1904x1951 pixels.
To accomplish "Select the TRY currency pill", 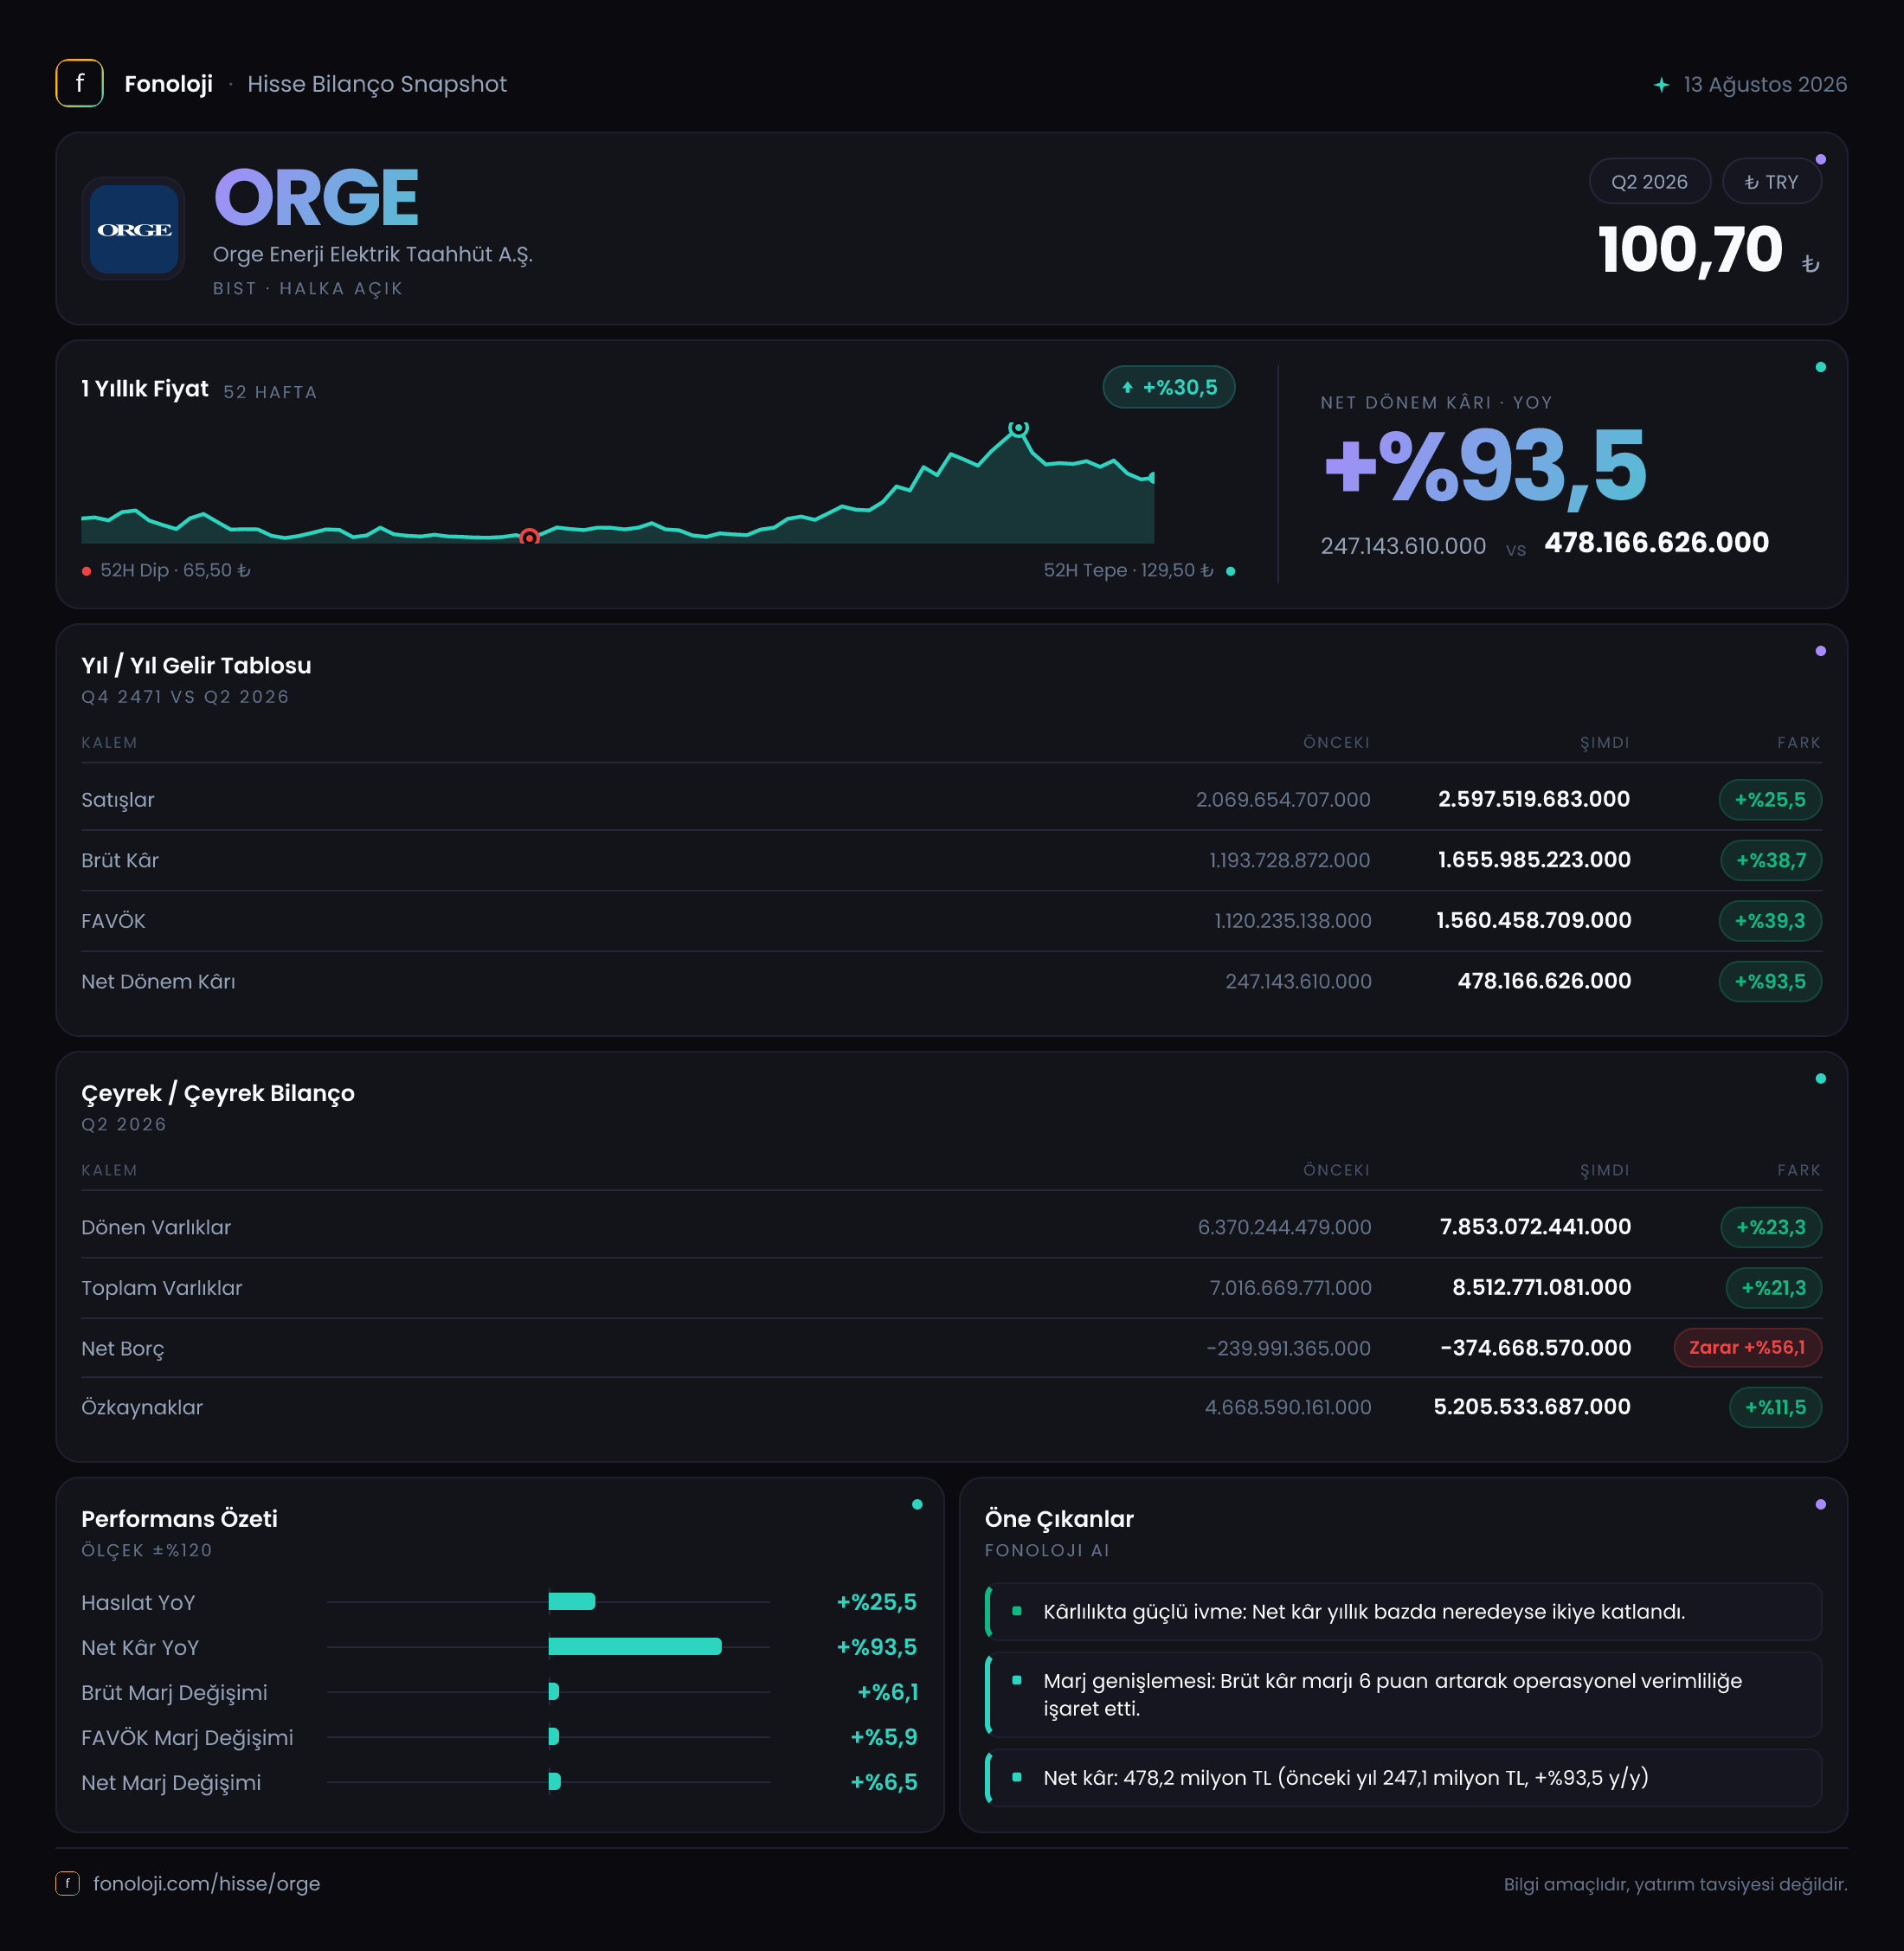I will (x=1771, y=182).
